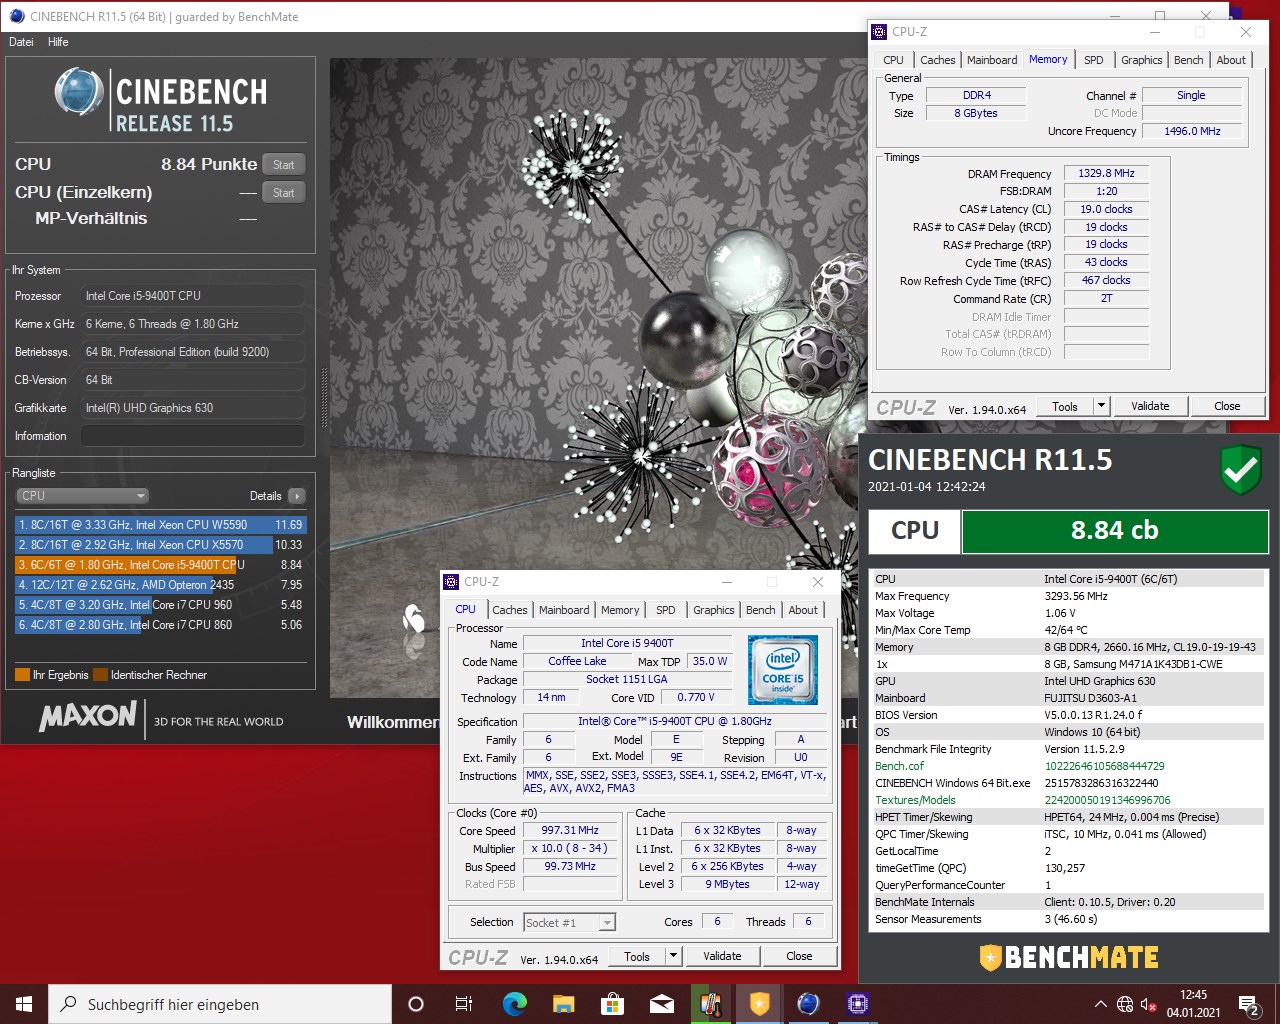1280x1024 pixels.
Task: Click the muted volume tray icon
Action: 1149,1004
